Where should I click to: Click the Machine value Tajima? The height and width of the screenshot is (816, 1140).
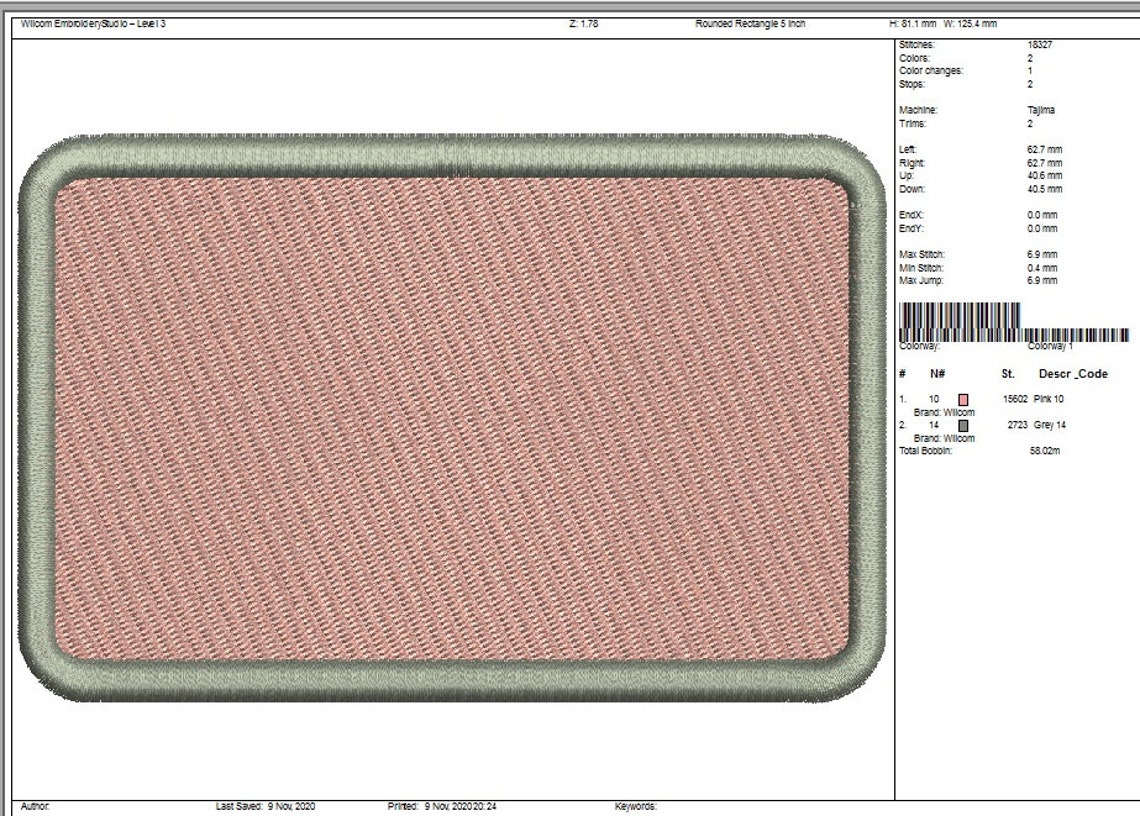[1040, 112]
